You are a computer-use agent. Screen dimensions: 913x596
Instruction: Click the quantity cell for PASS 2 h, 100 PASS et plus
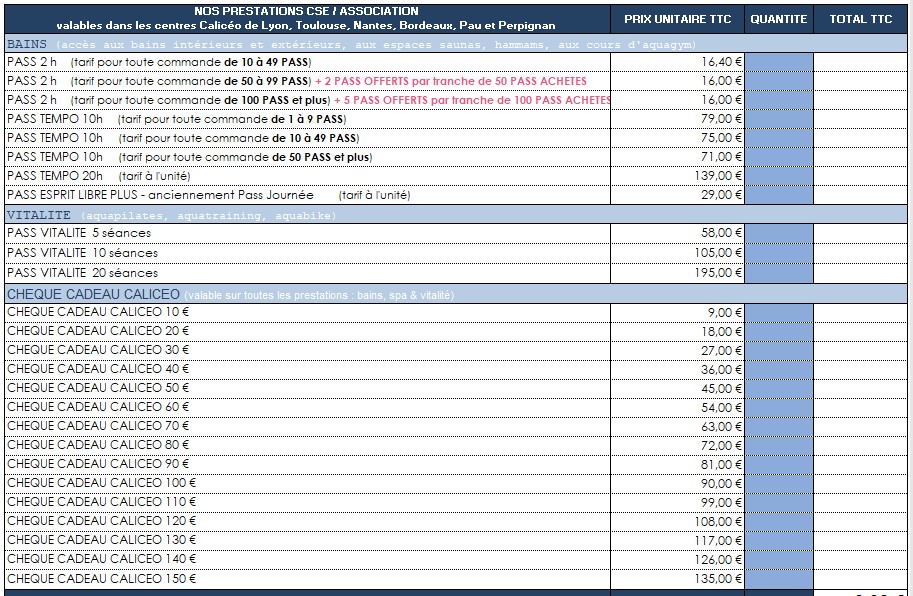tap(779, 100)
